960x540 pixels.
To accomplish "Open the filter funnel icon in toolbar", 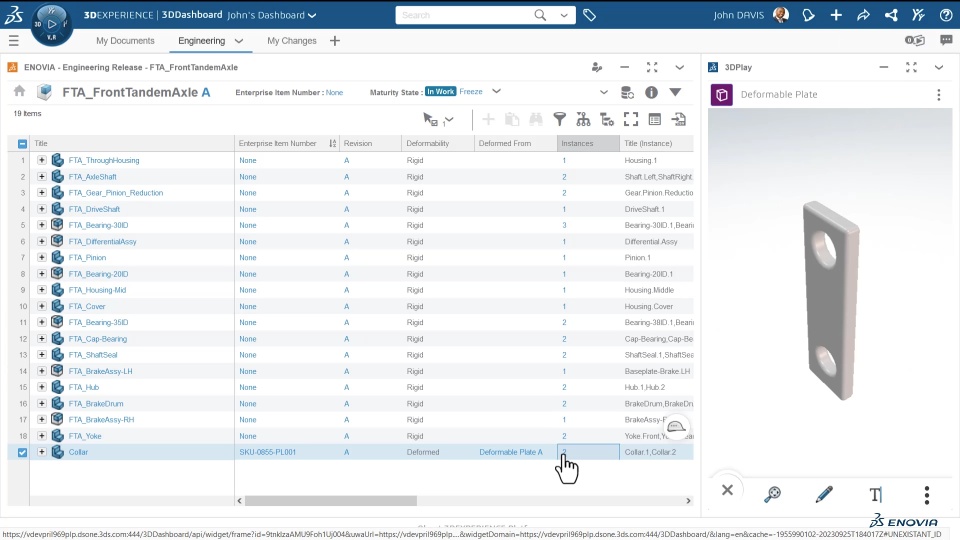I will tap(559, 119).
